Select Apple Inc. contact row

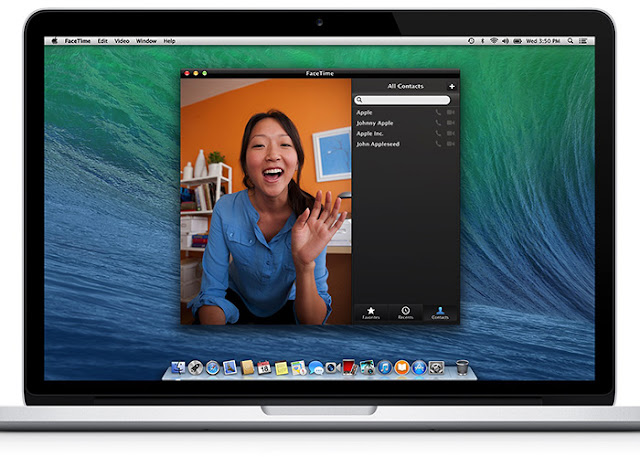405,133
